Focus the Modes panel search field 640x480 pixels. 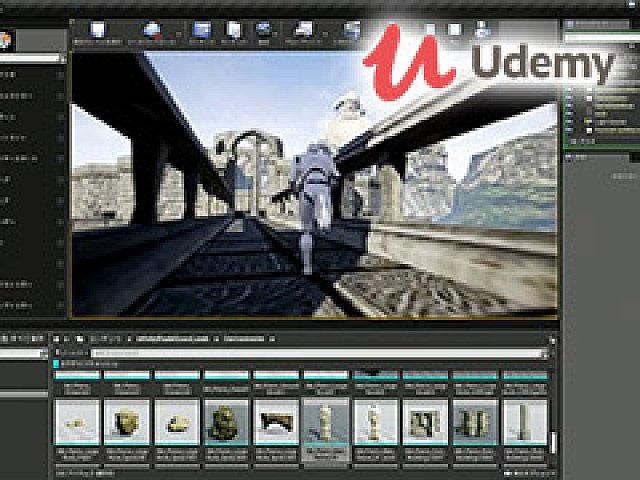tap(30, 59)
